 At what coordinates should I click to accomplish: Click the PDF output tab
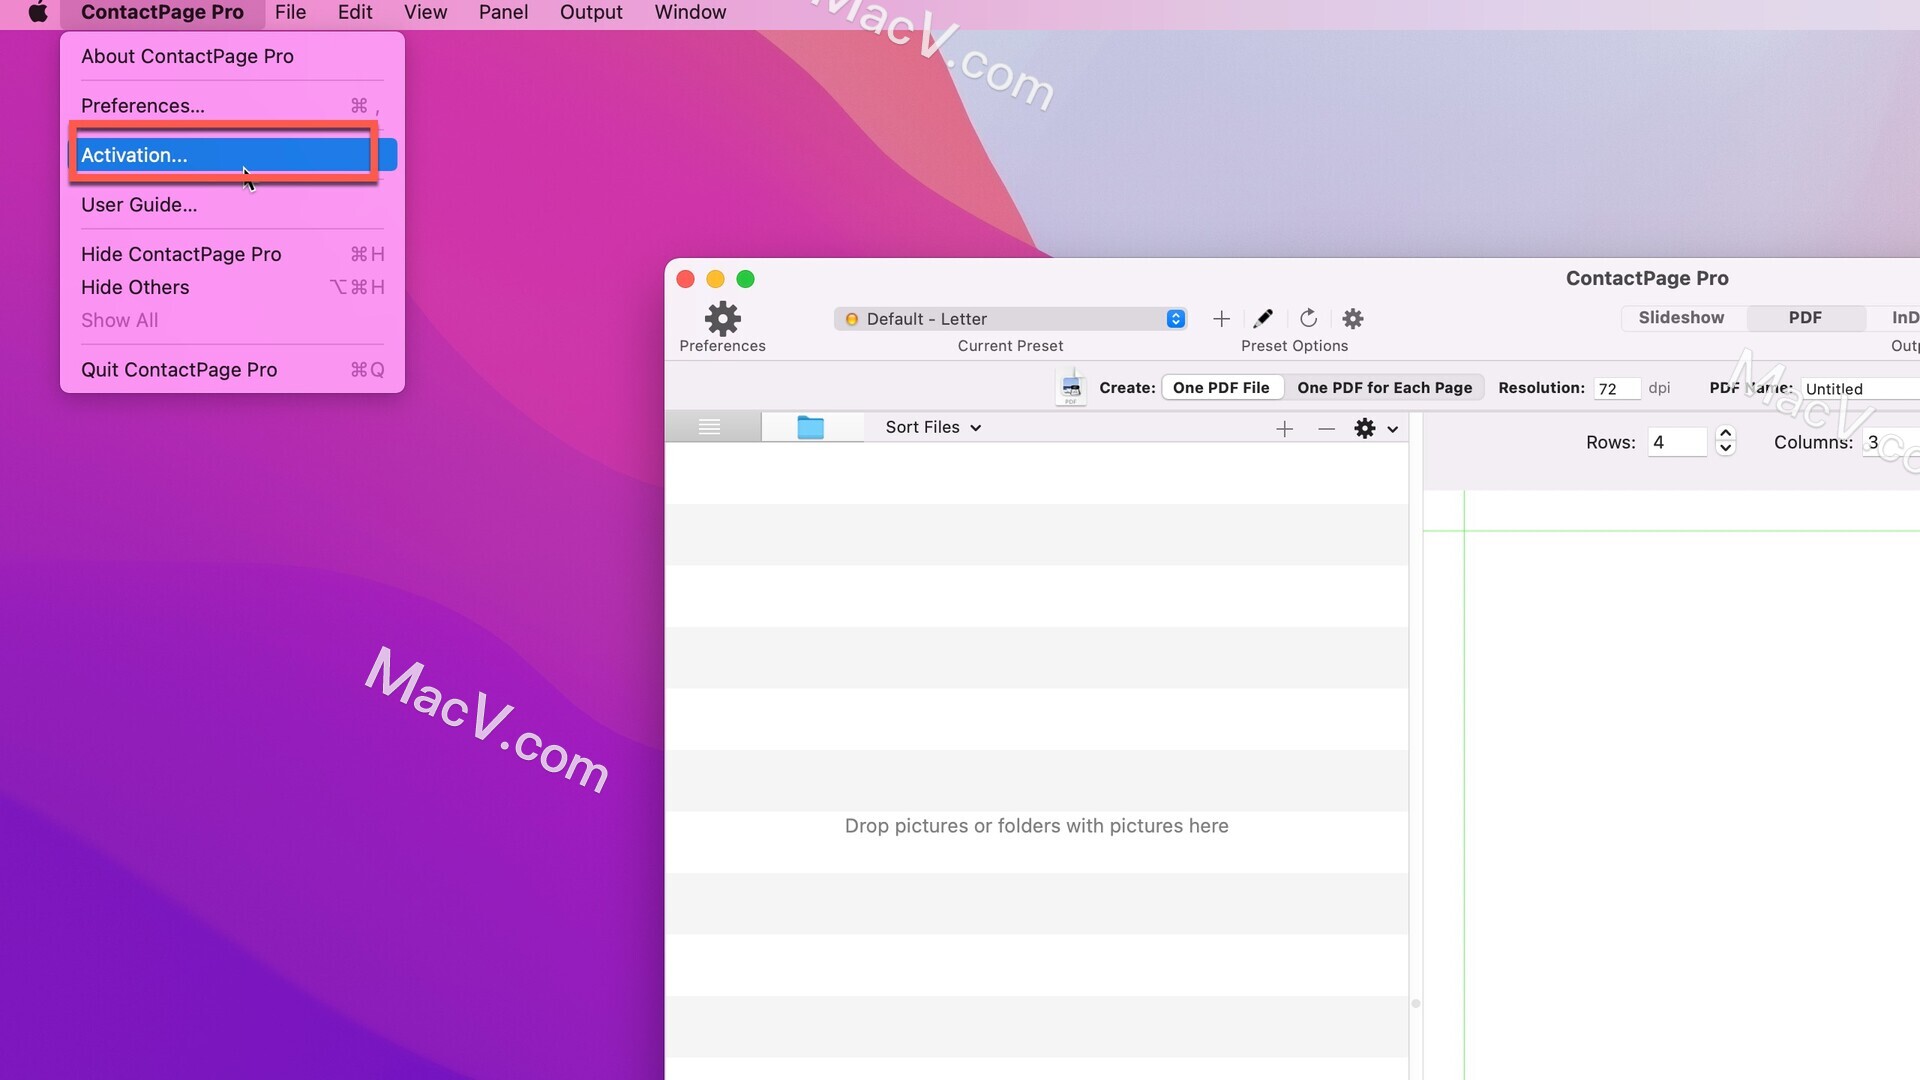1804,316
